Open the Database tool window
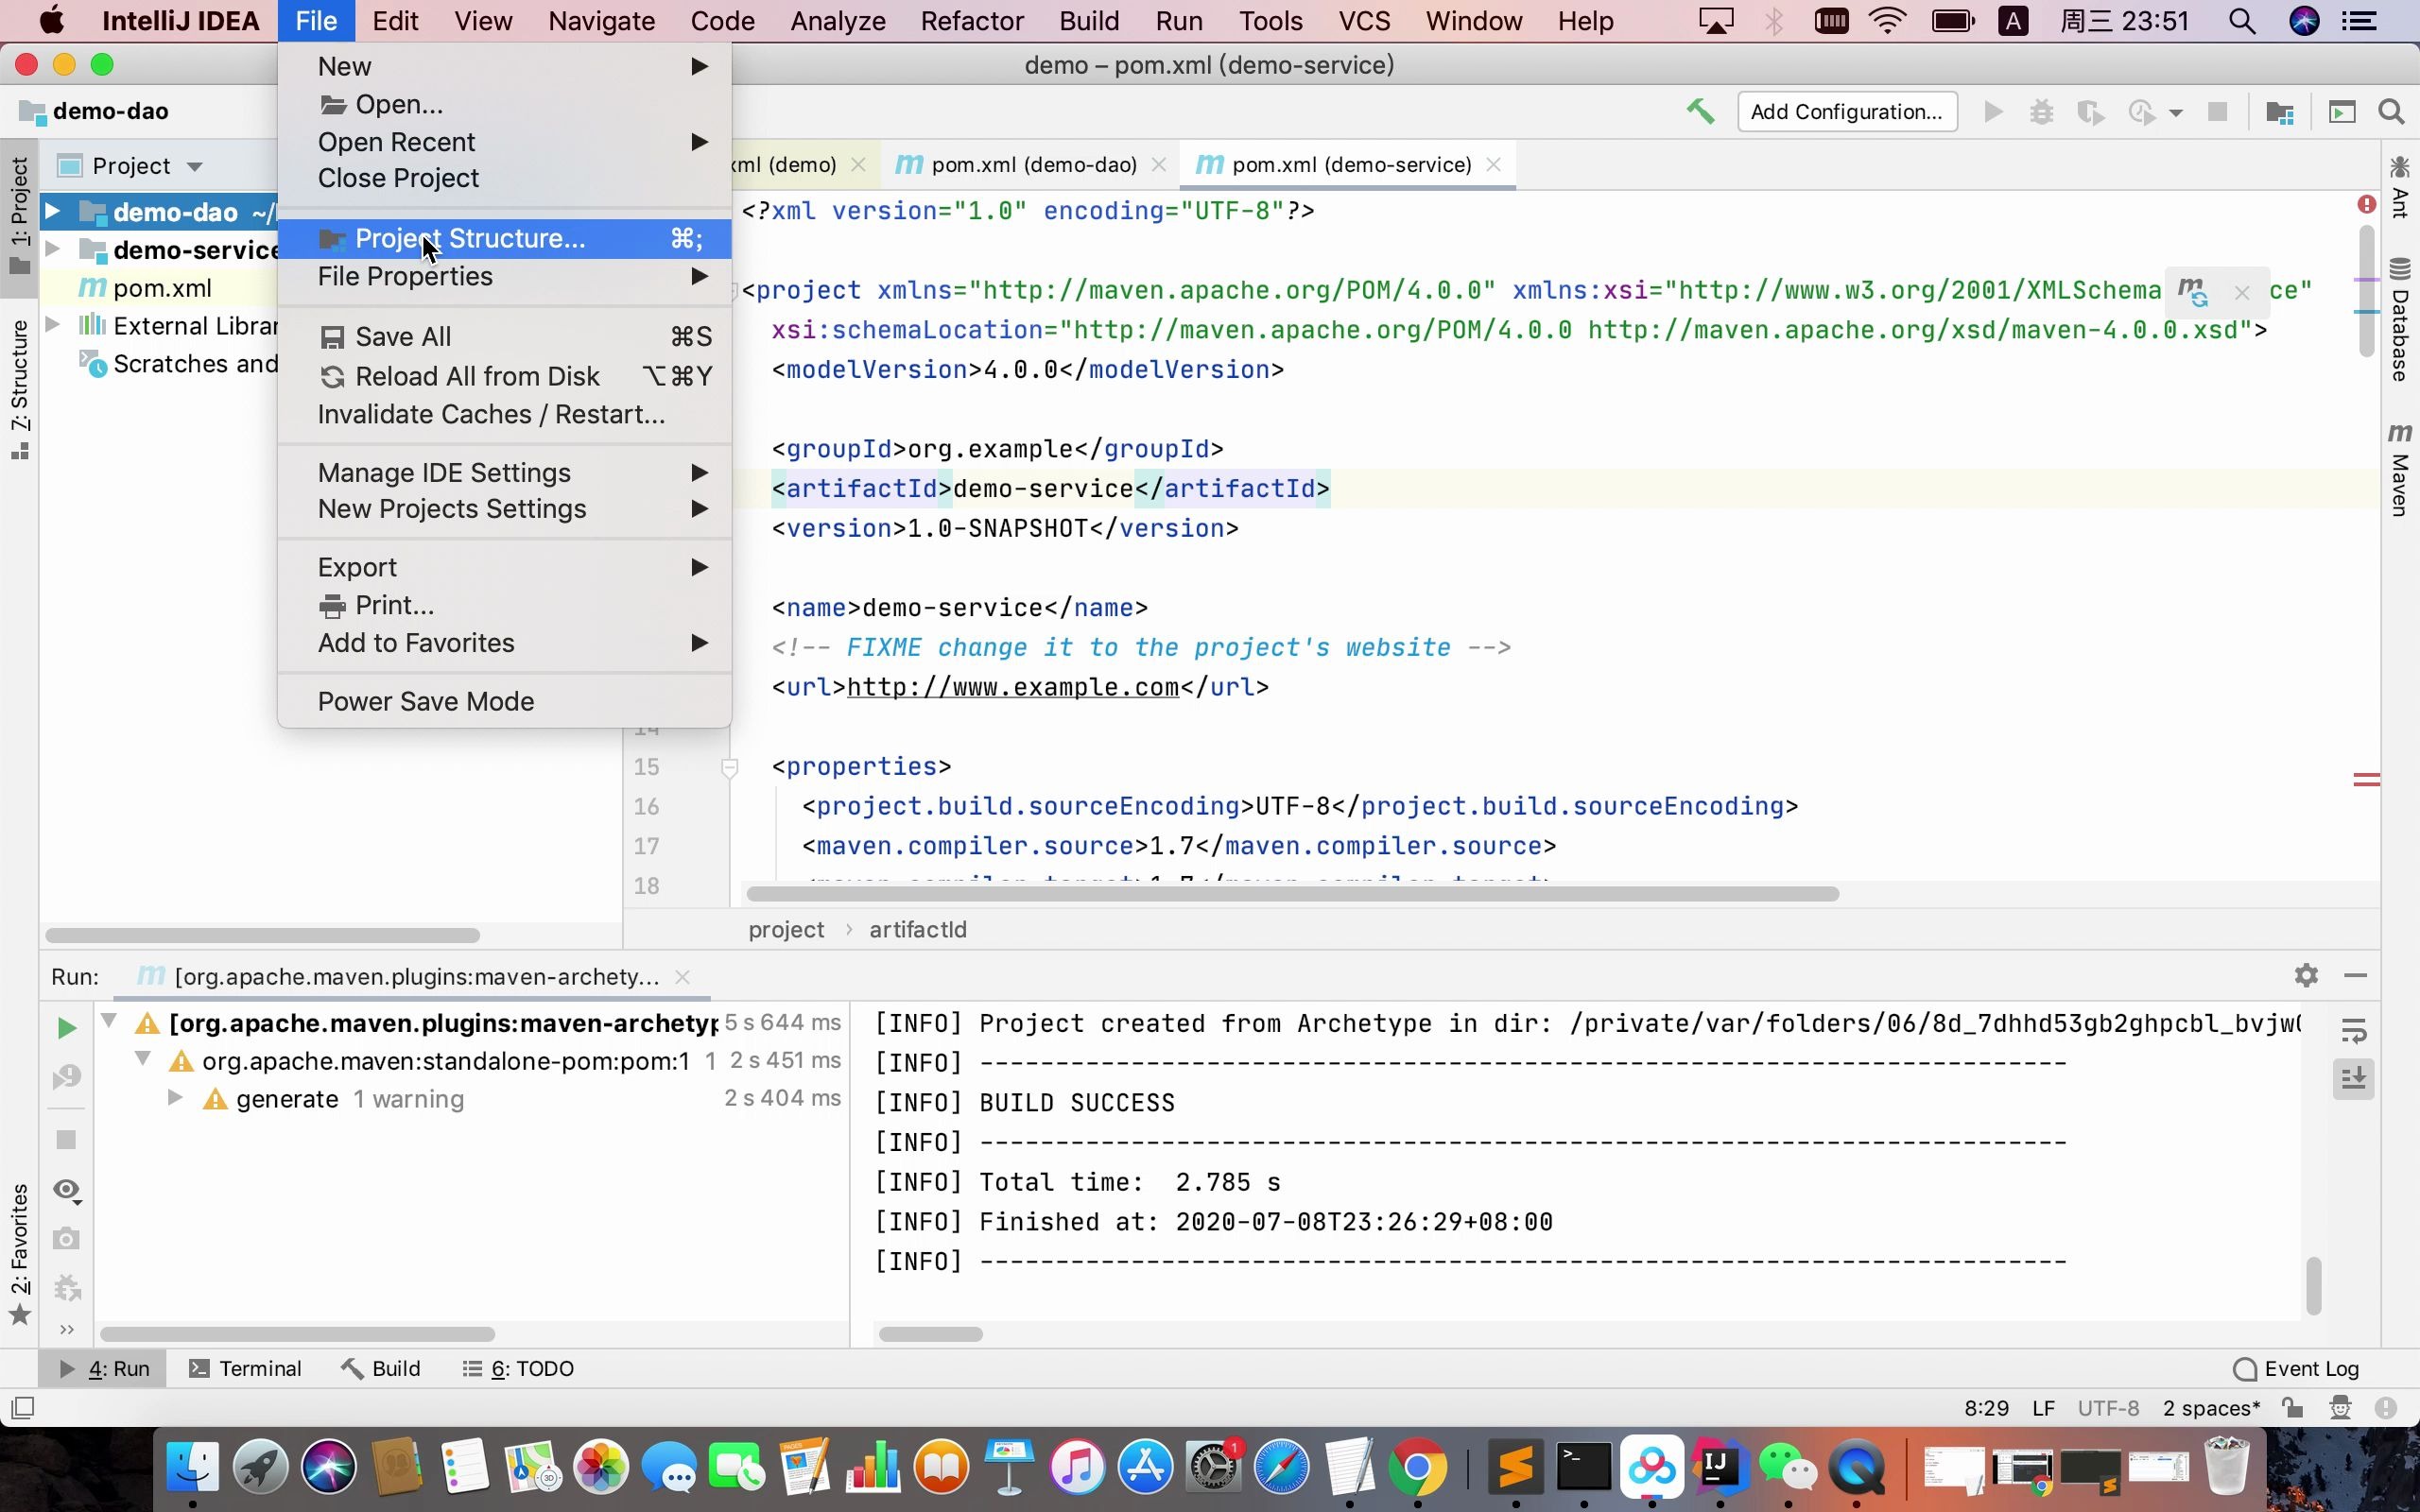The image size is (2420, 1512). pyautogui.click(x=2400, y=320)
